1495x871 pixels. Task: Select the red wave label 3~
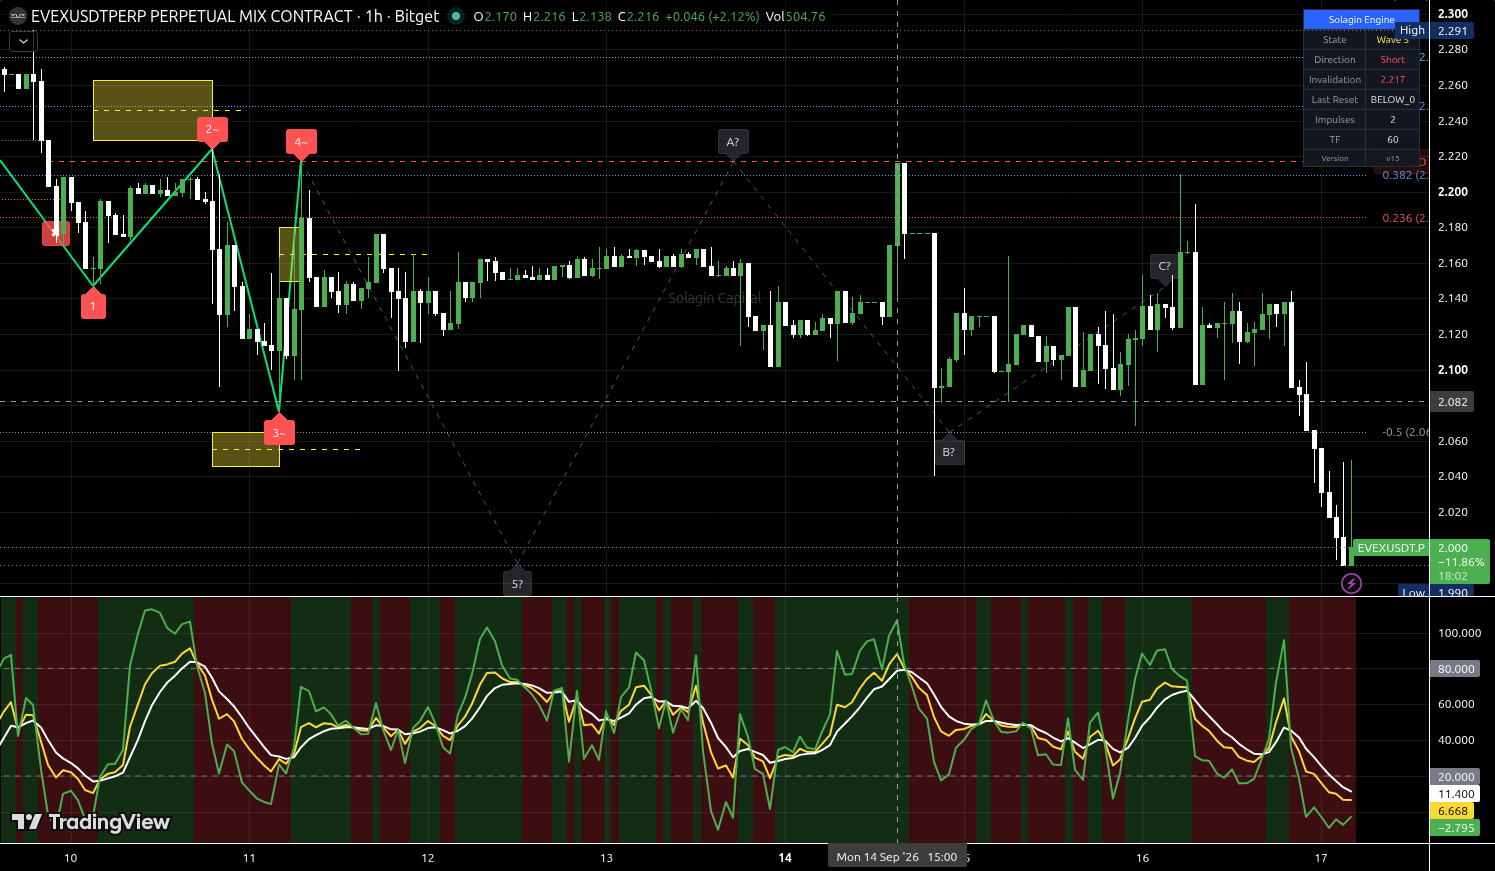click(279, 431)
